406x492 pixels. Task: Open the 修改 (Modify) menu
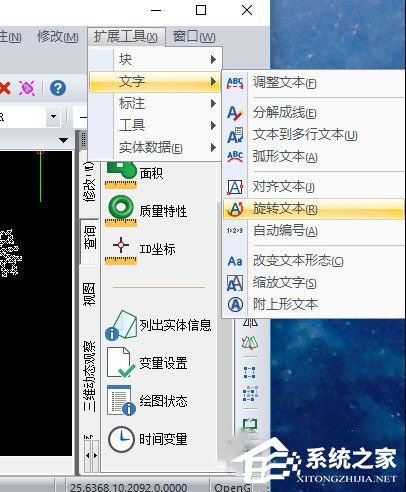click(x=58, y=36)
